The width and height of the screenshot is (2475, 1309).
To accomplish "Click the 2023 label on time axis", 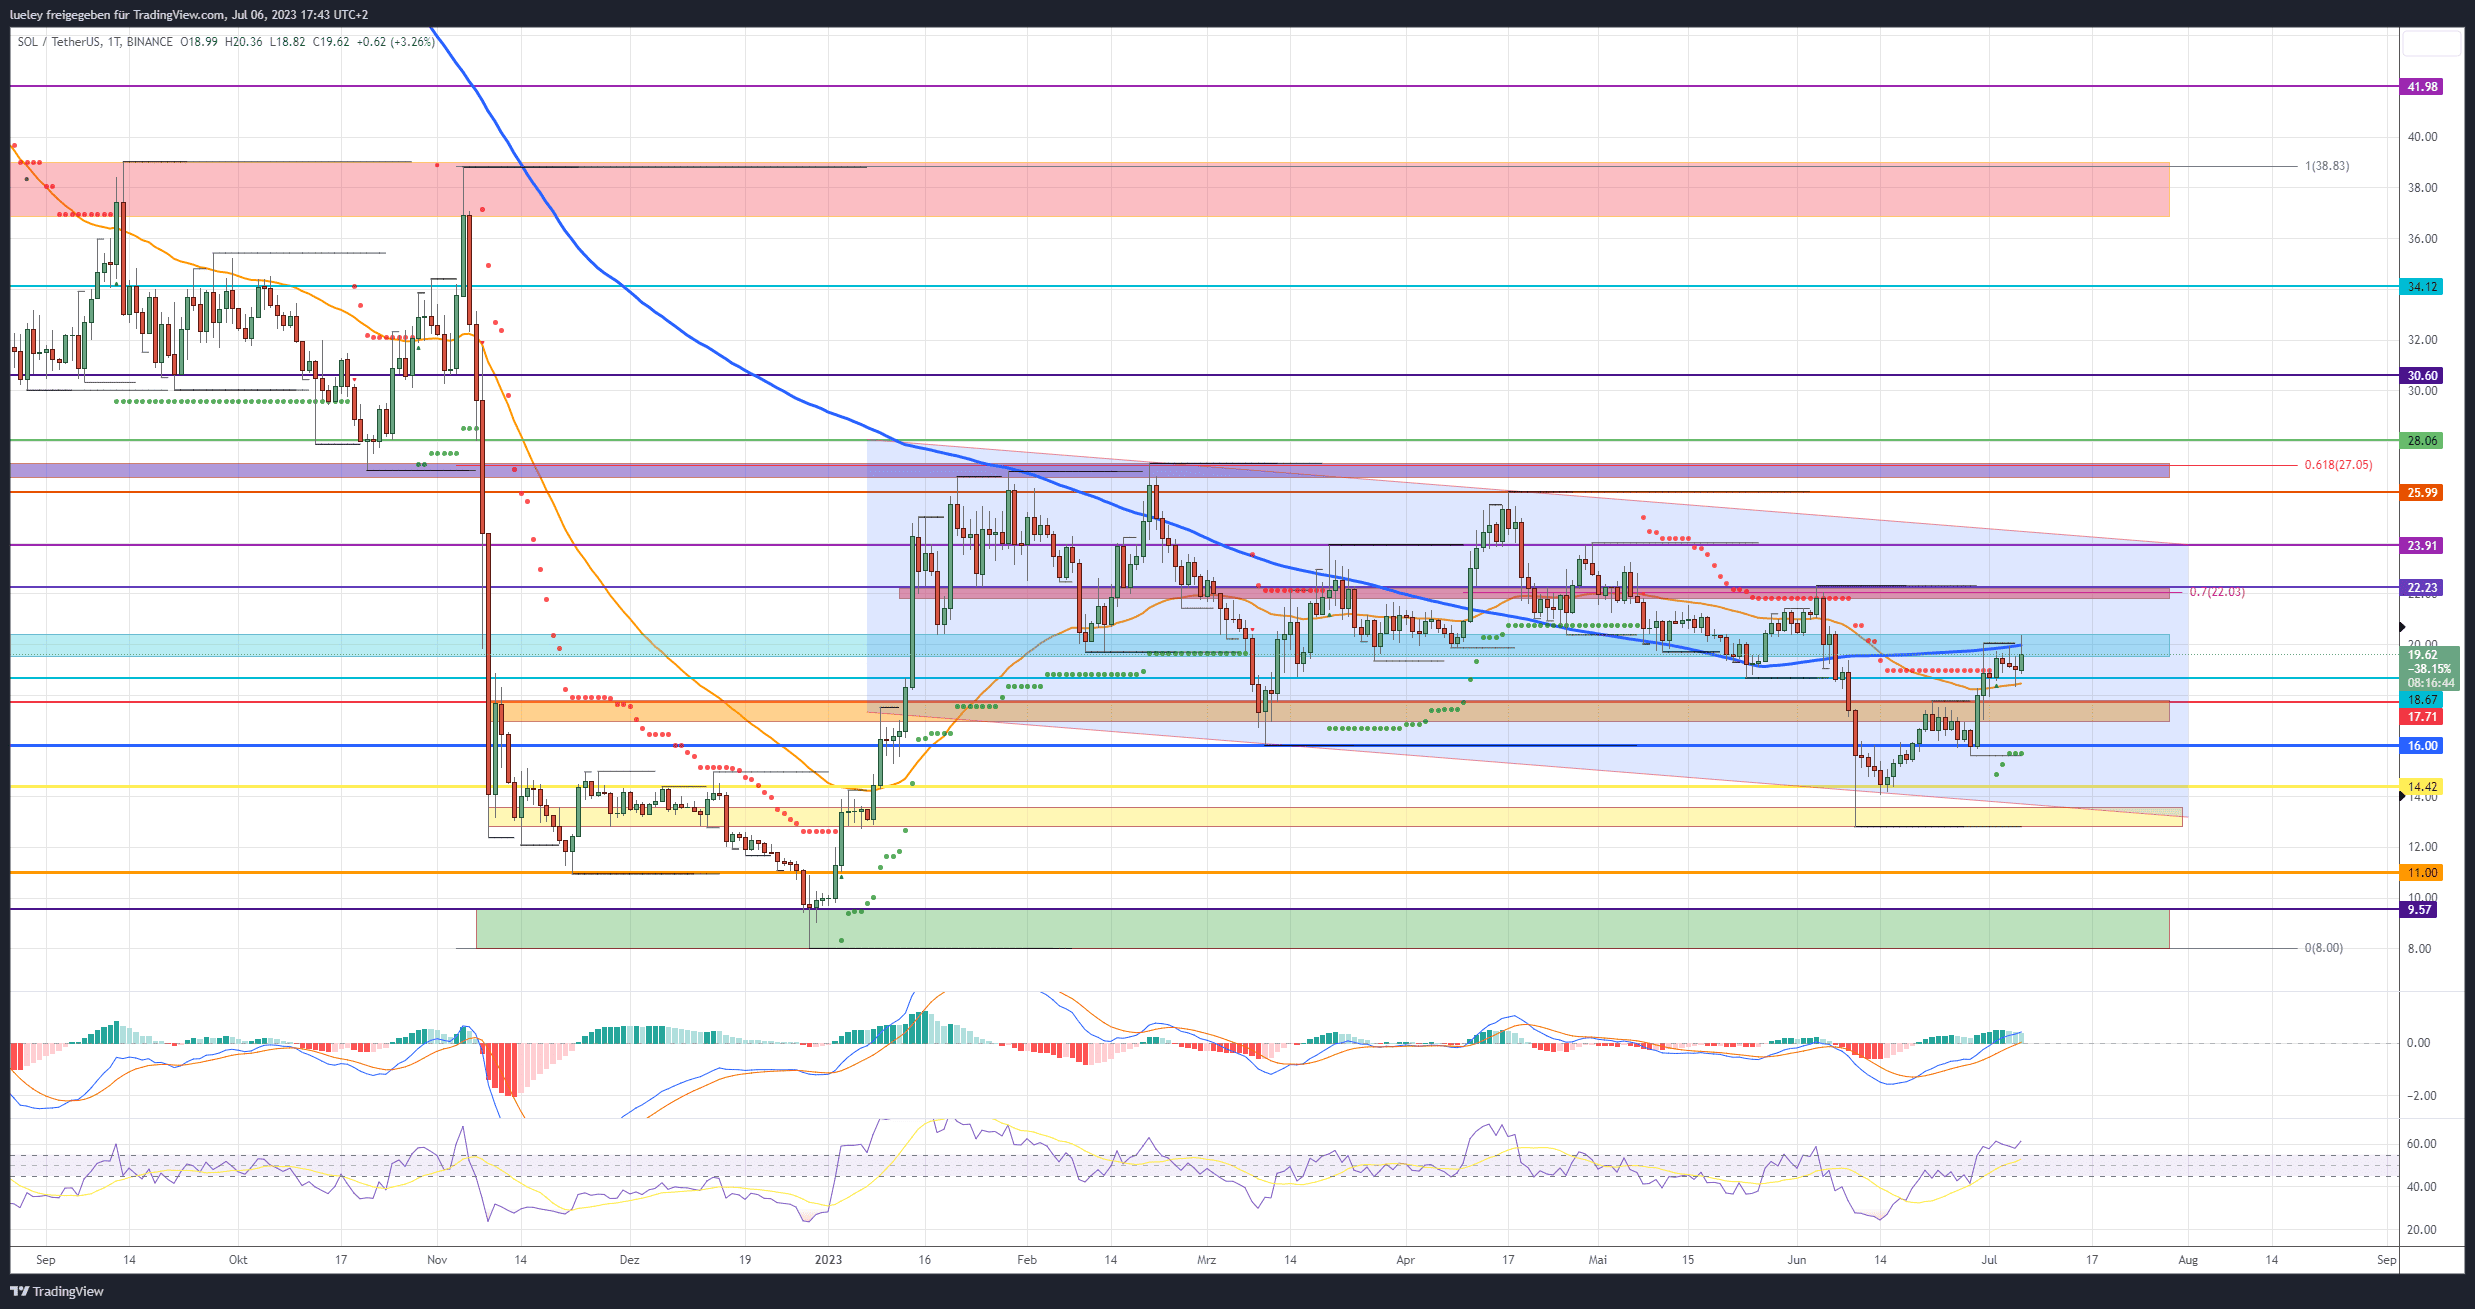I will coord(828,1260).
